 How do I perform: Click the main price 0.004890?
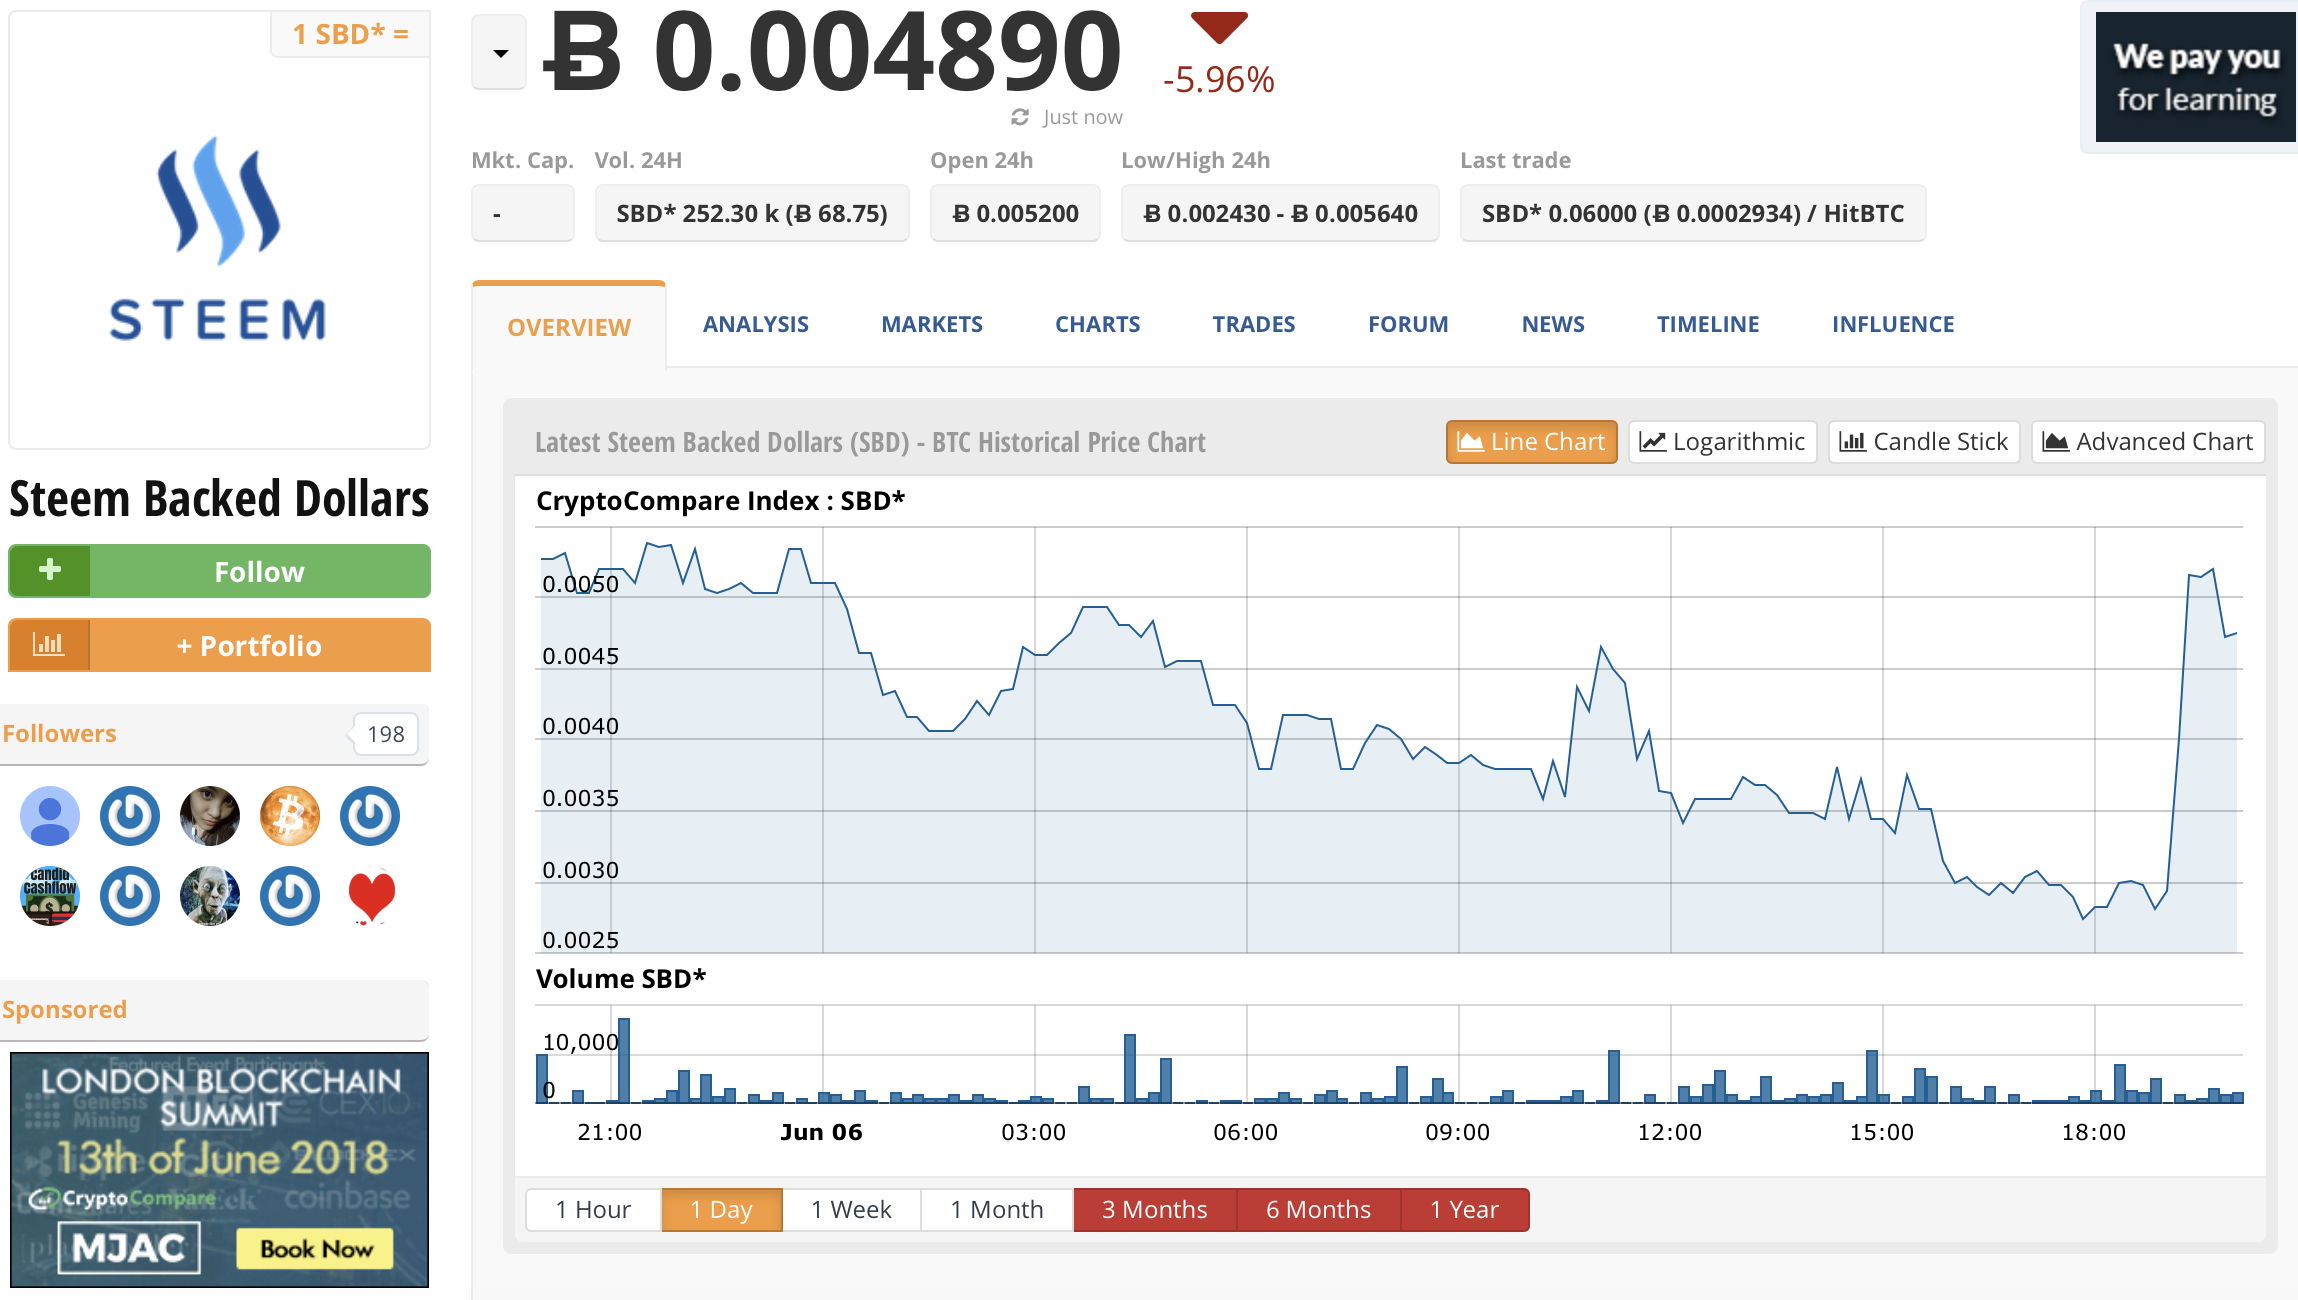(x=832, y=50)
